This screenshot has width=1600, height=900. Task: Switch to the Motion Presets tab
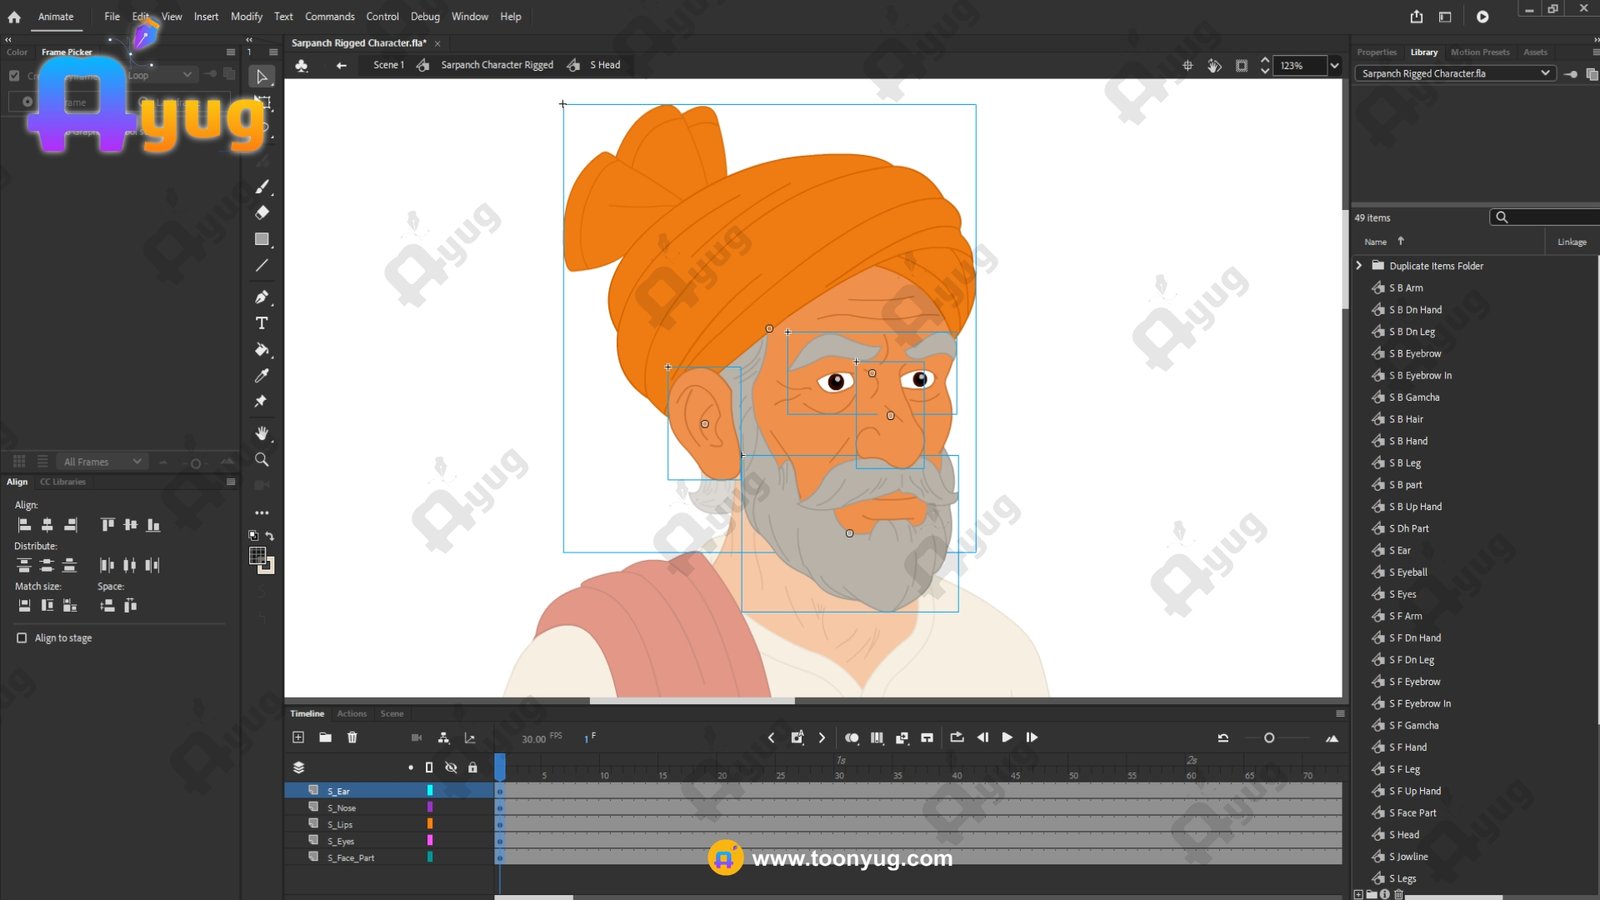pyautogui.click(x=1480, y=52)
